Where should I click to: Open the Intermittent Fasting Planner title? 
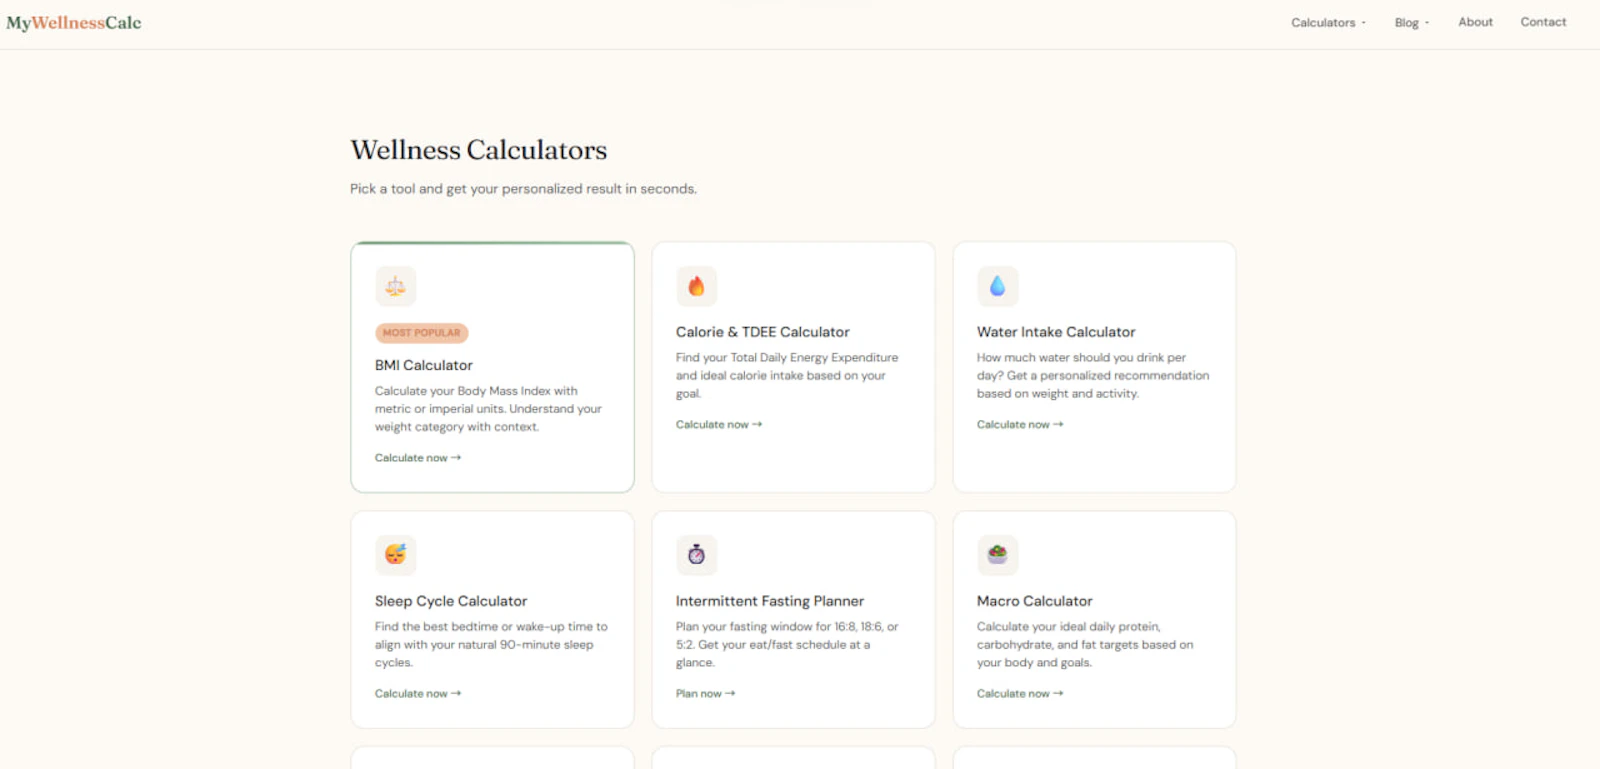[770, 601]
